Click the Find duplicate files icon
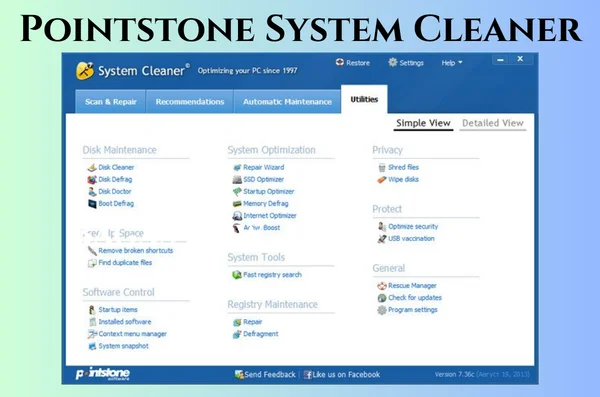 tap(92, 263)
